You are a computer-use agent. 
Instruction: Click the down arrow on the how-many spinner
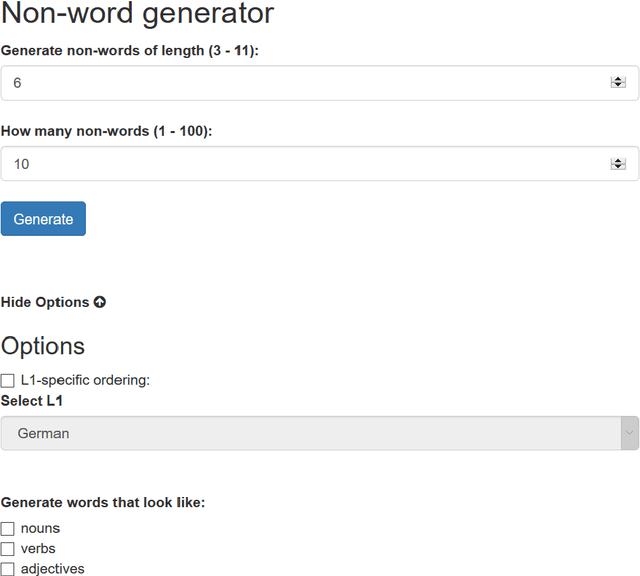pos(618,168)
